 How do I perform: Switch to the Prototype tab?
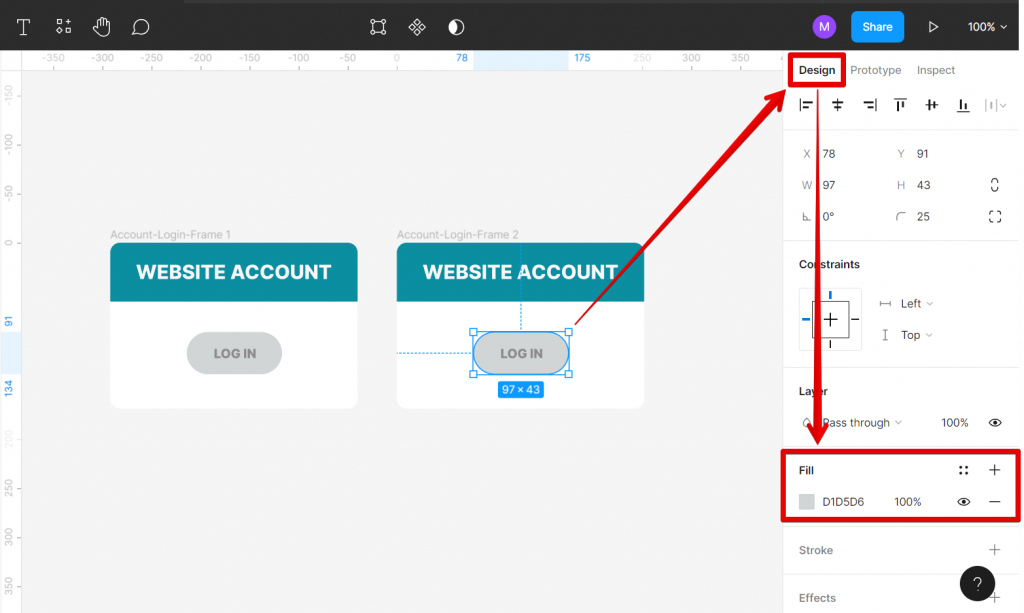click(875, 70)
